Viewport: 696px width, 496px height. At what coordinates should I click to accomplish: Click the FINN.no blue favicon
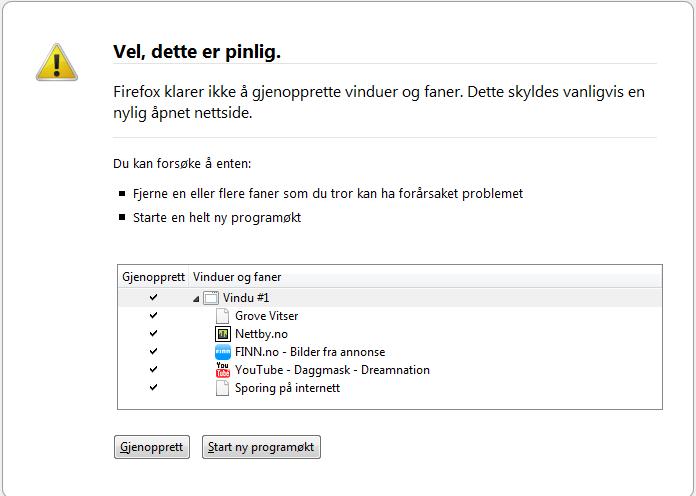pyautogui.click(x=222, y=352)
